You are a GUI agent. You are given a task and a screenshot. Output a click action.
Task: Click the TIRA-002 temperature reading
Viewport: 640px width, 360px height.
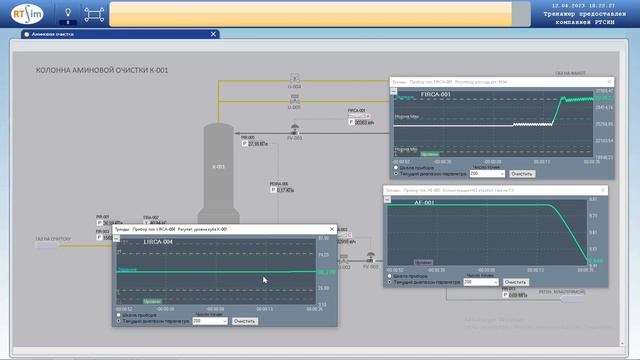tap(158, 223)
